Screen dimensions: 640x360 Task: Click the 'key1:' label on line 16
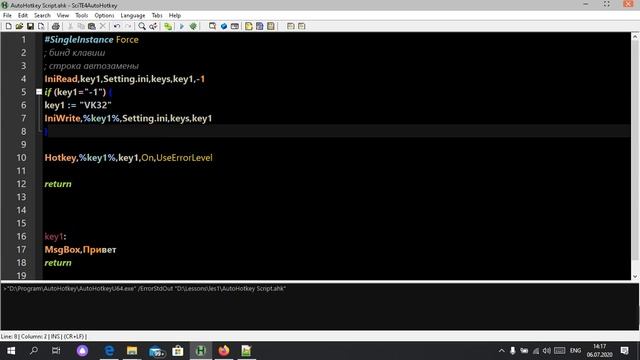click(55, 236)
